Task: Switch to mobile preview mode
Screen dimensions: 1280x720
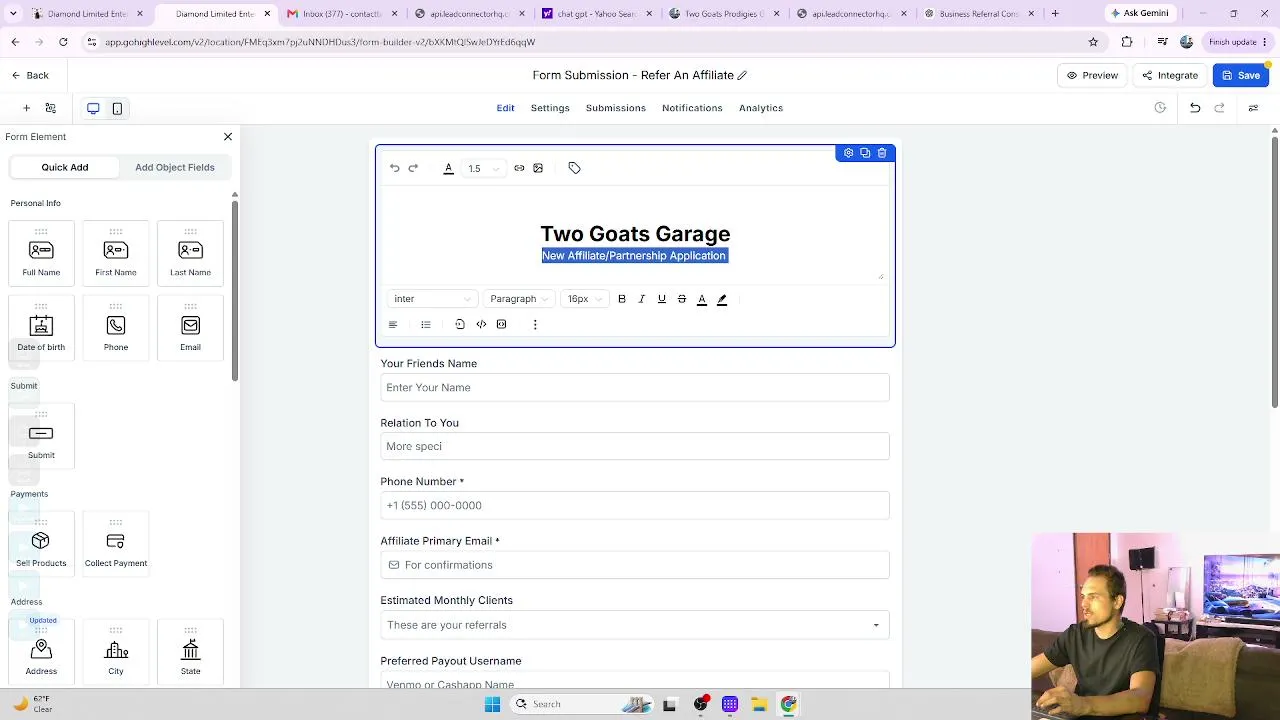Action: click(117, 108)
